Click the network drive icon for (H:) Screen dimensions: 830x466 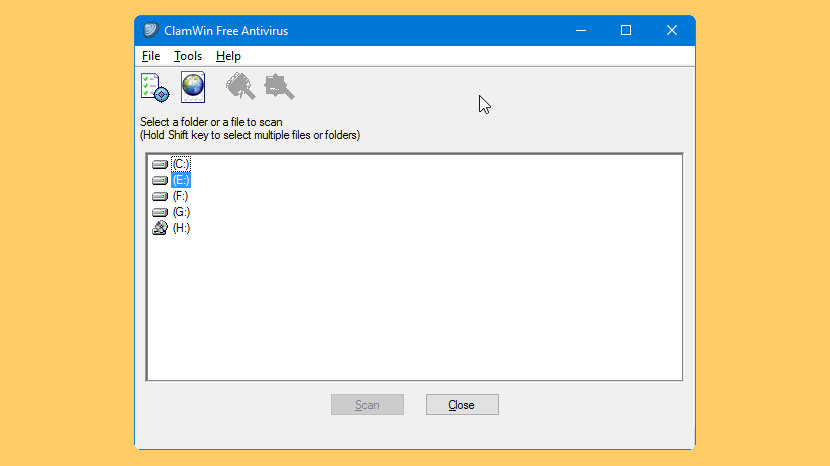click(x=159, y=228)
